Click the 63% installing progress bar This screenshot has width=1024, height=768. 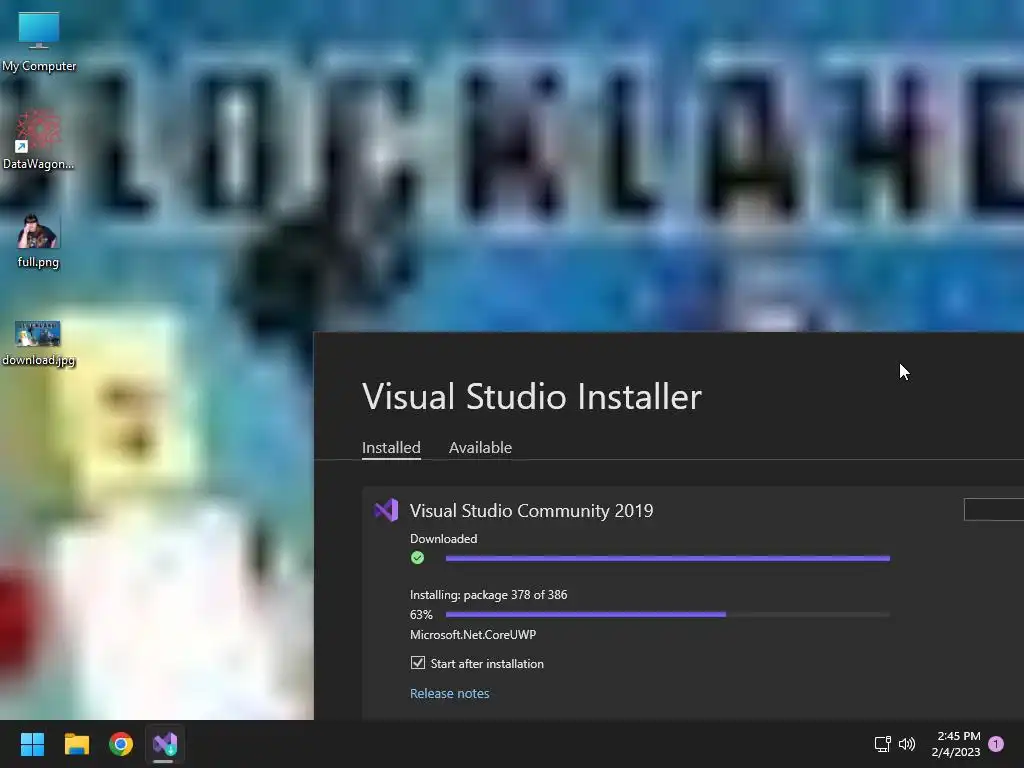point(667,615)
